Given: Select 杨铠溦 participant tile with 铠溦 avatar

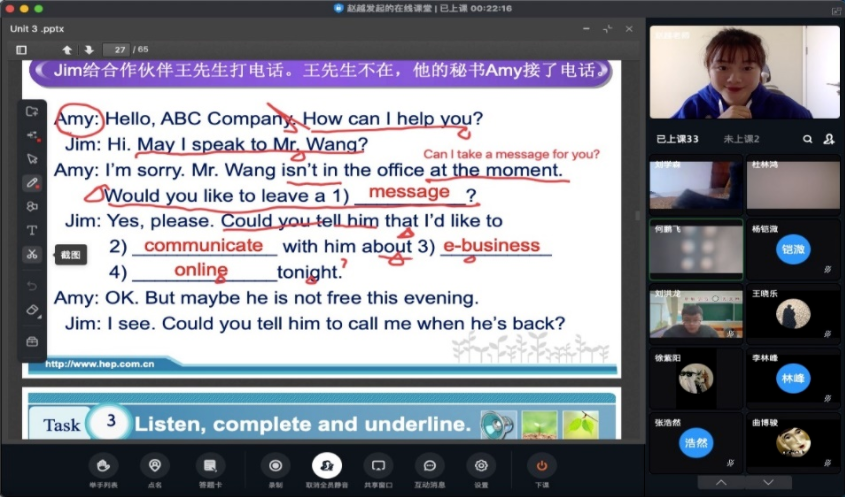Looking at the screenshot, I should point(793,249).
